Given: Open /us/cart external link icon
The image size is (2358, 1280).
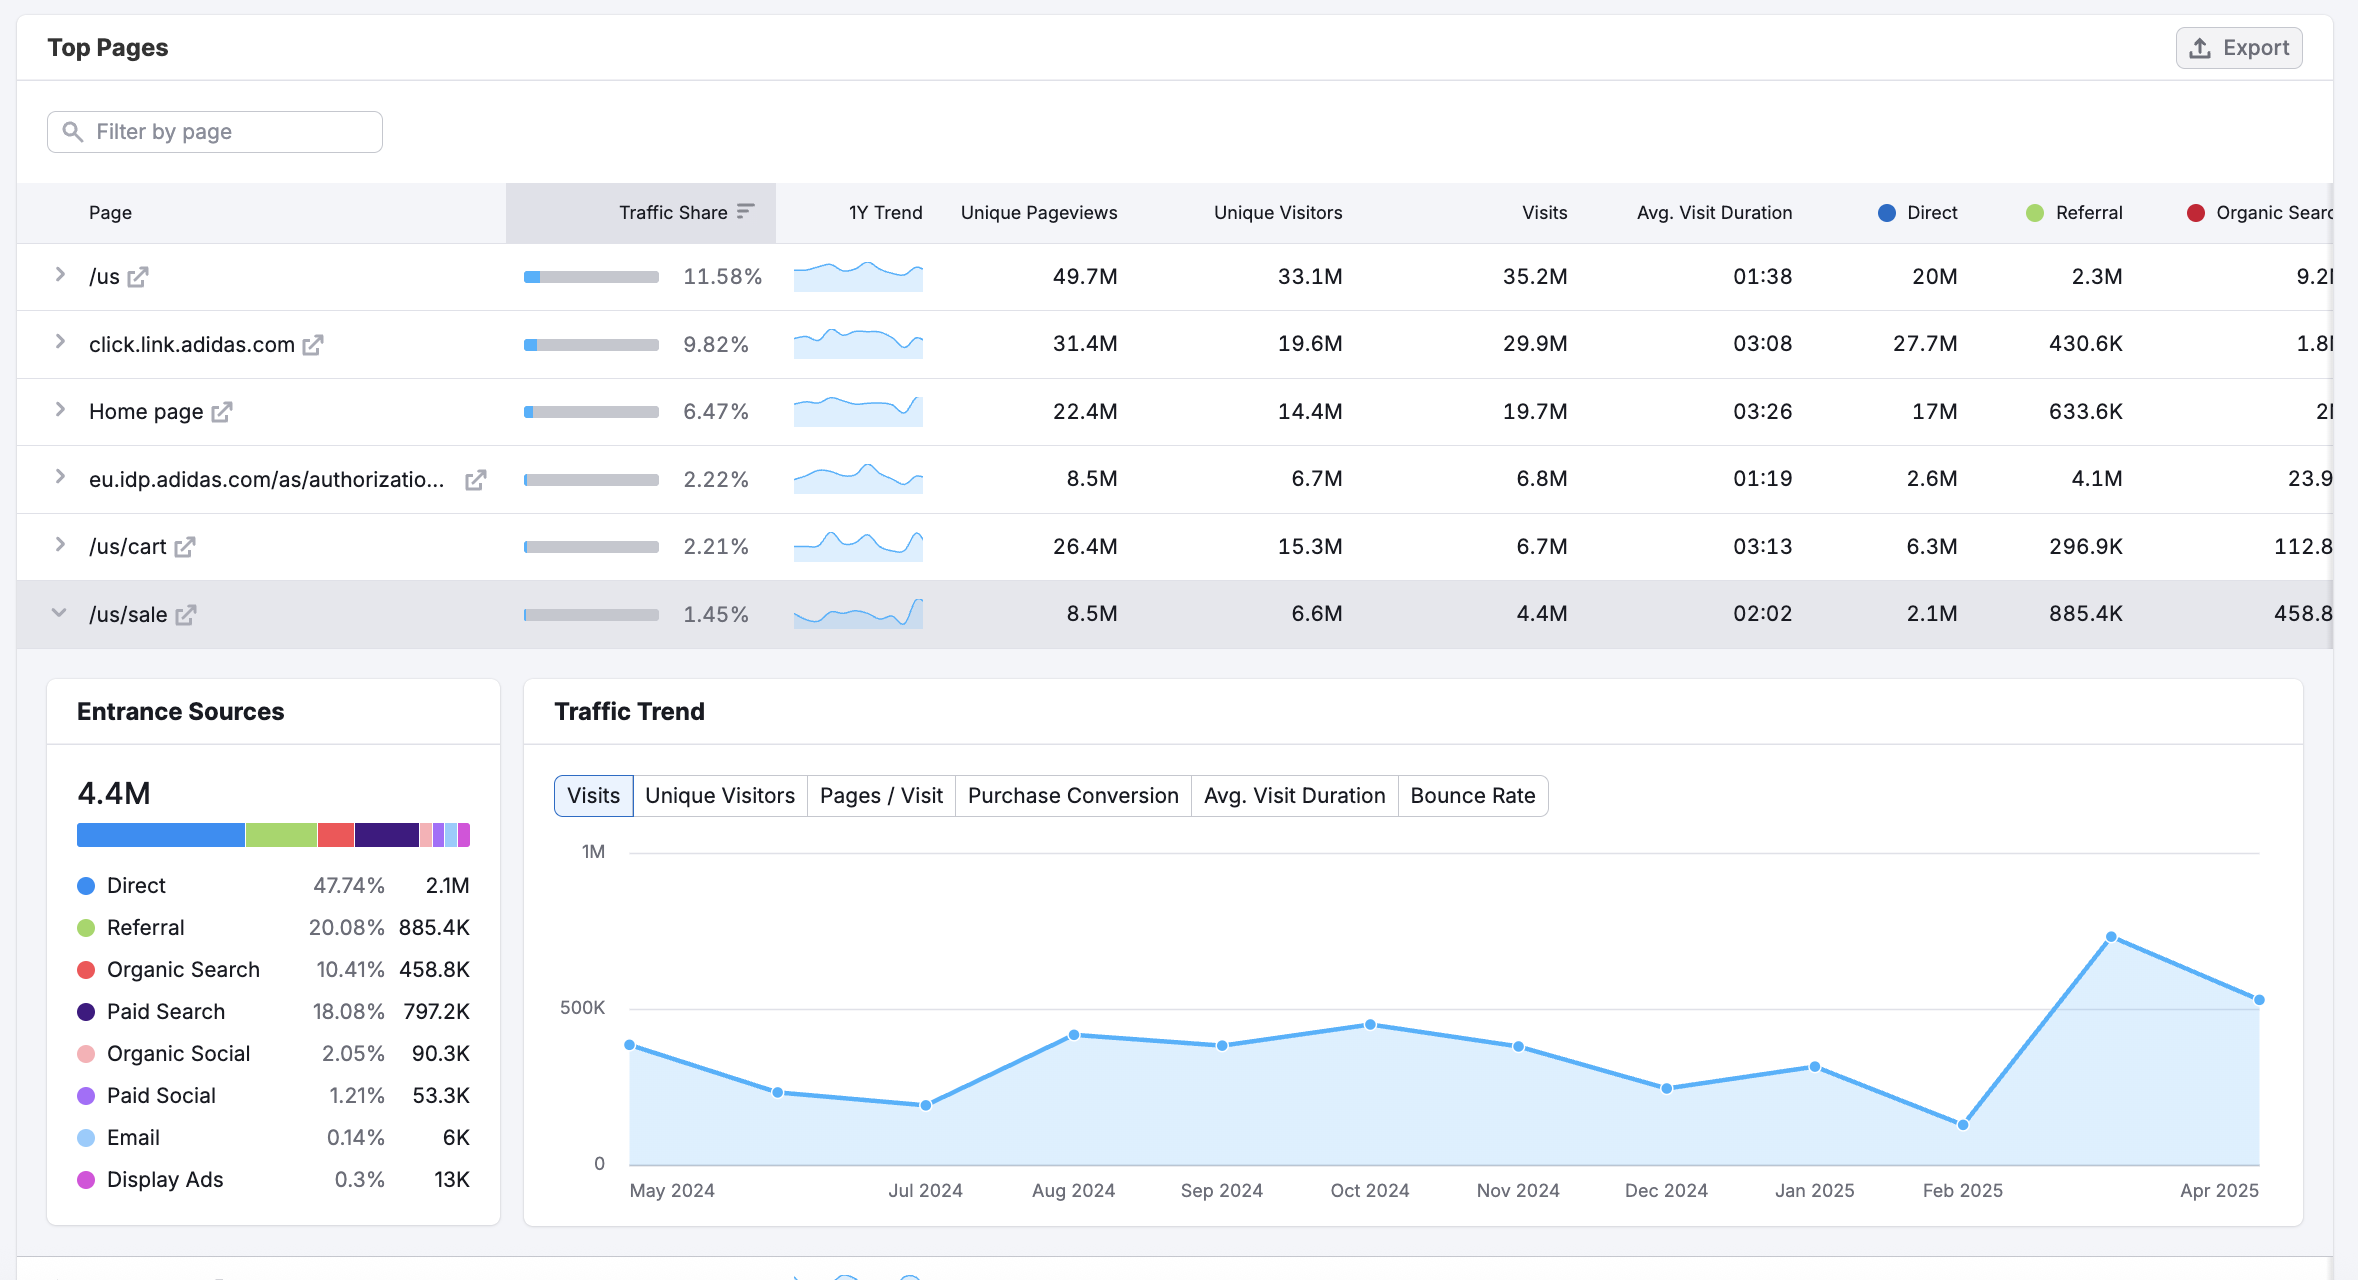Looking at the screenshot, I should click(x=185, y=547).
